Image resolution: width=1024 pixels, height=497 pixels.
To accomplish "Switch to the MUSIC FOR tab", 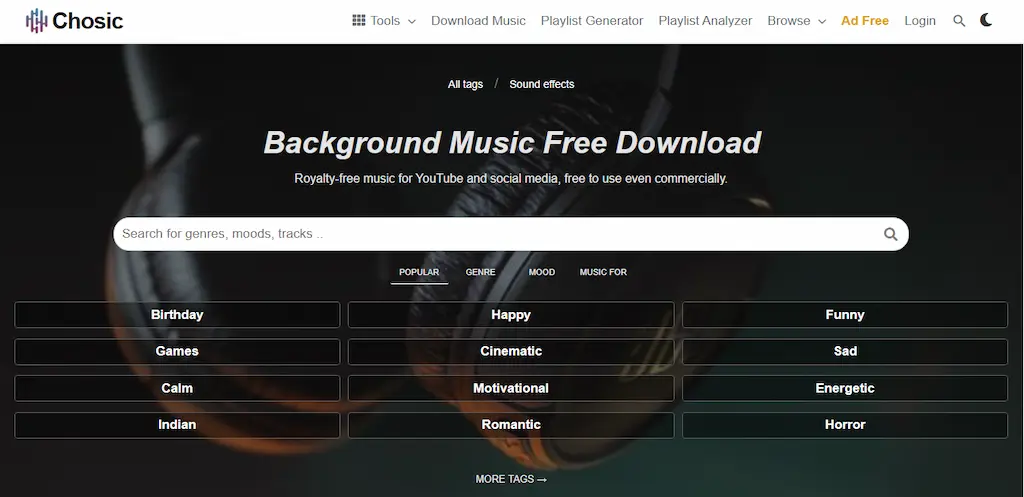I will coord(603,272).
